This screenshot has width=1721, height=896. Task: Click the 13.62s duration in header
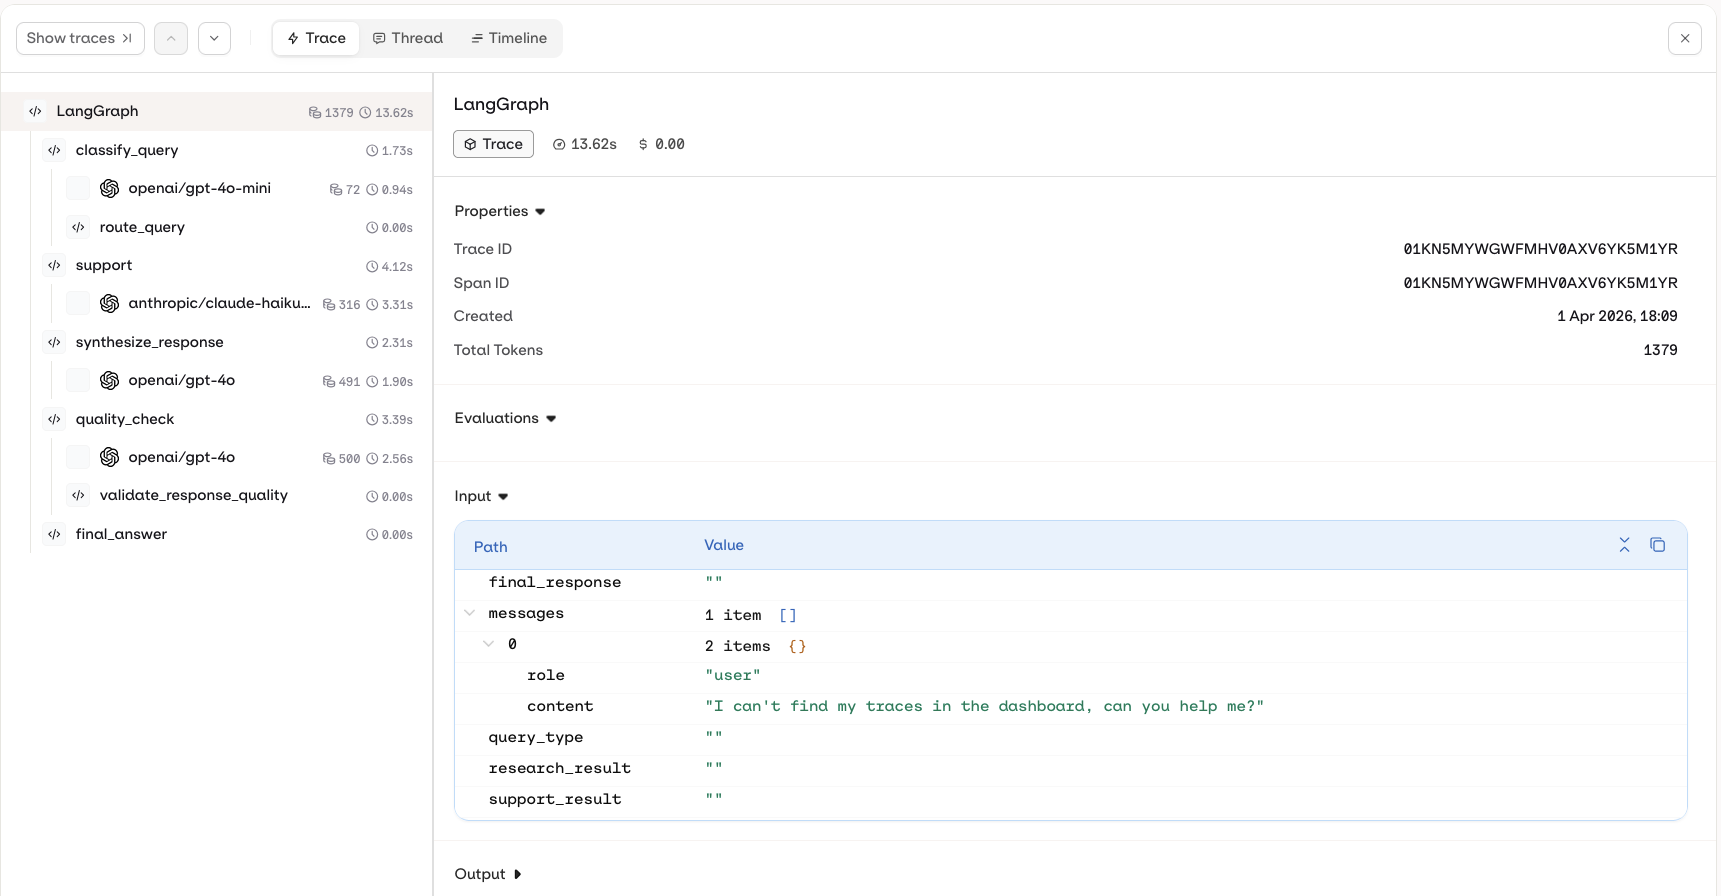coord(585,144)
